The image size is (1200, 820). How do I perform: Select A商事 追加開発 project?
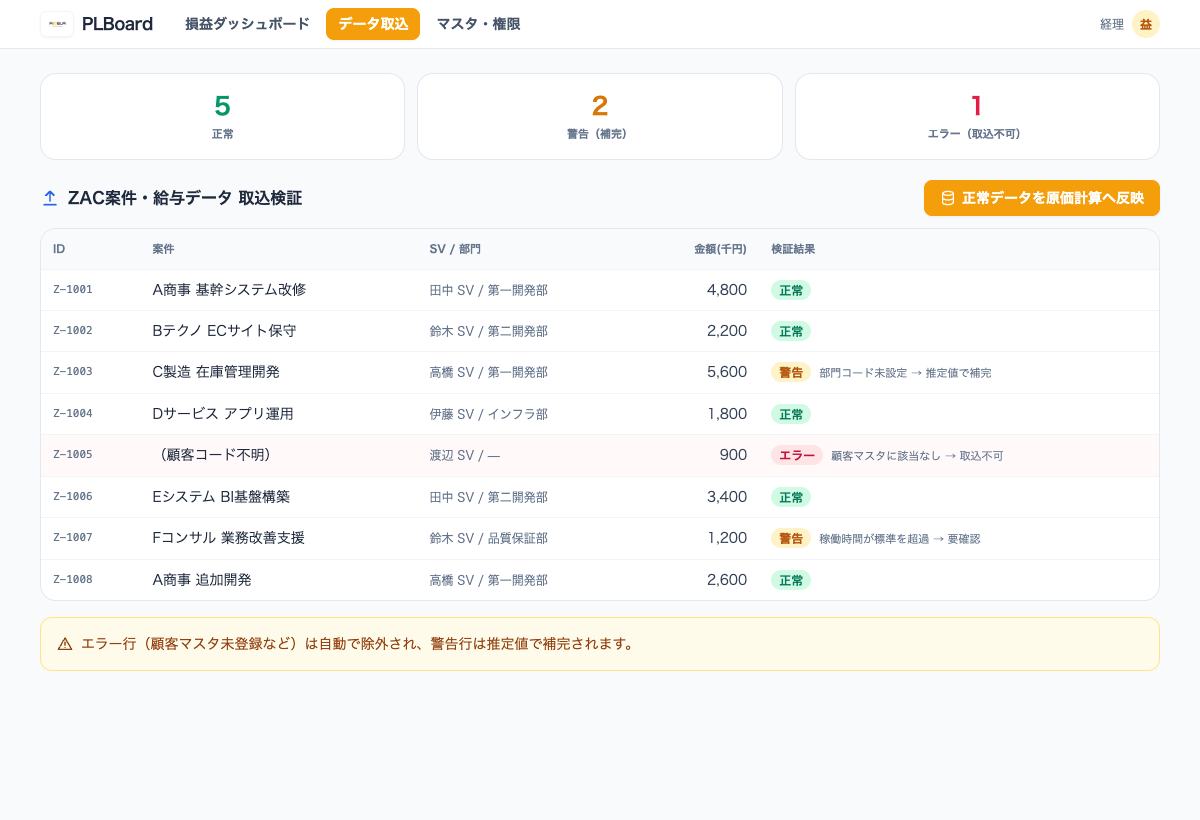coord(202,580)
